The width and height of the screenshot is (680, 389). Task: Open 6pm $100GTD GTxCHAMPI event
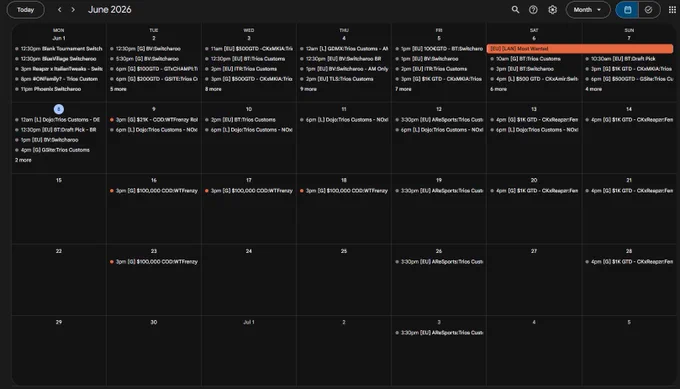click(154, 69)
